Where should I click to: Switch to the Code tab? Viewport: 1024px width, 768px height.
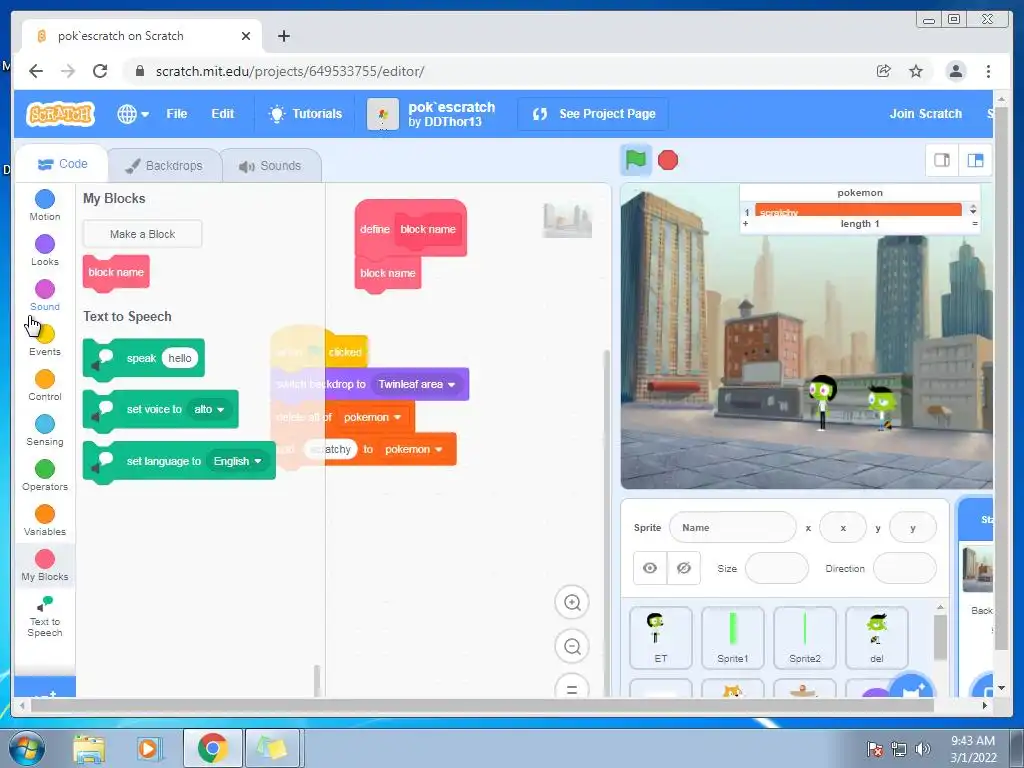tap(62, 164)
